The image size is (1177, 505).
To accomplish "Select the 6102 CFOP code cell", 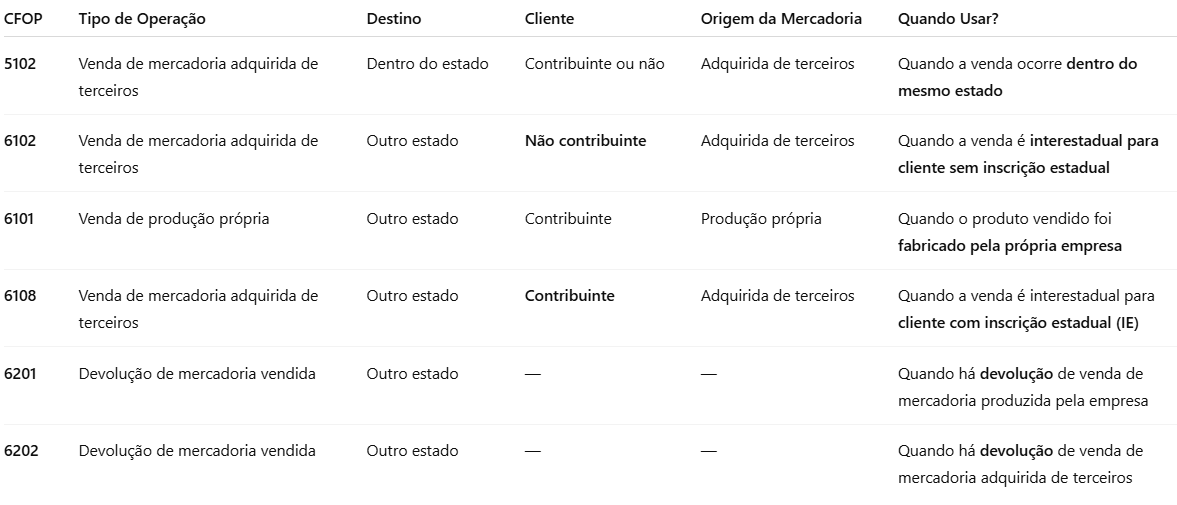I will point(20,141).
